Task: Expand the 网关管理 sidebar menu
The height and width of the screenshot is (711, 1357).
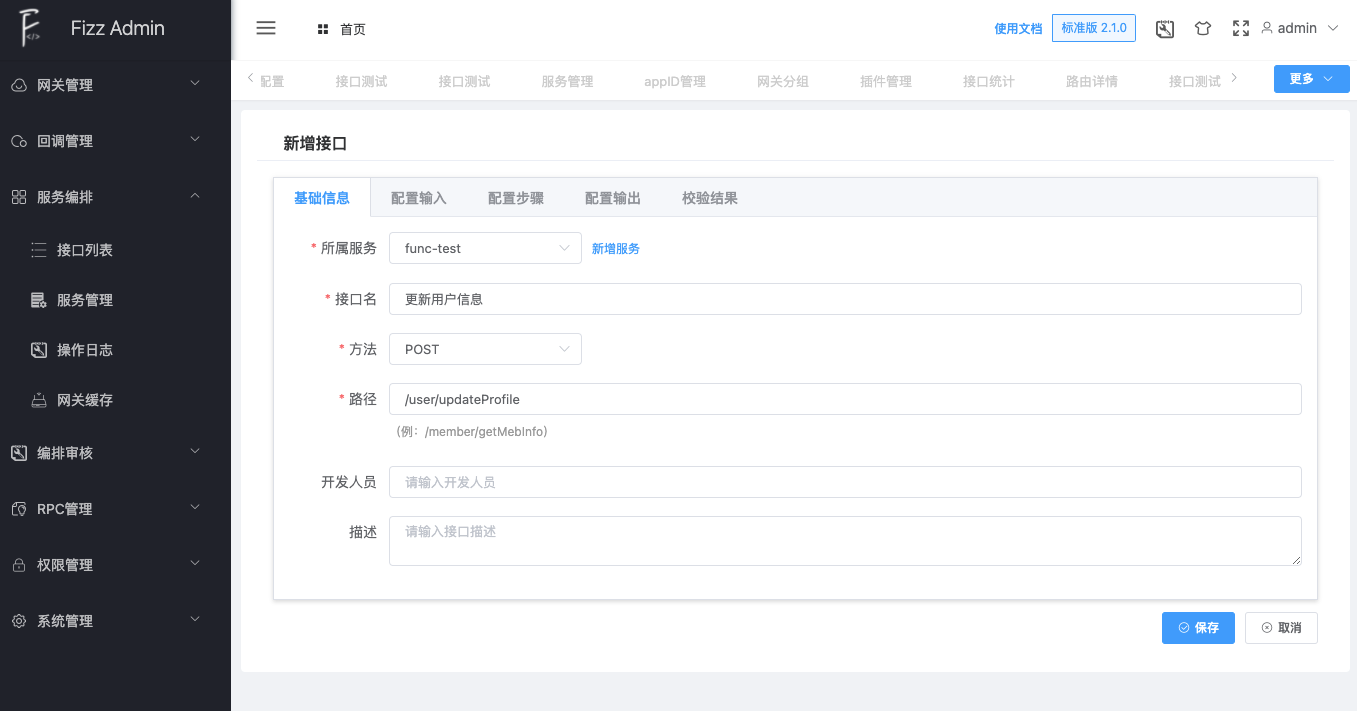Action: point(115,85)
